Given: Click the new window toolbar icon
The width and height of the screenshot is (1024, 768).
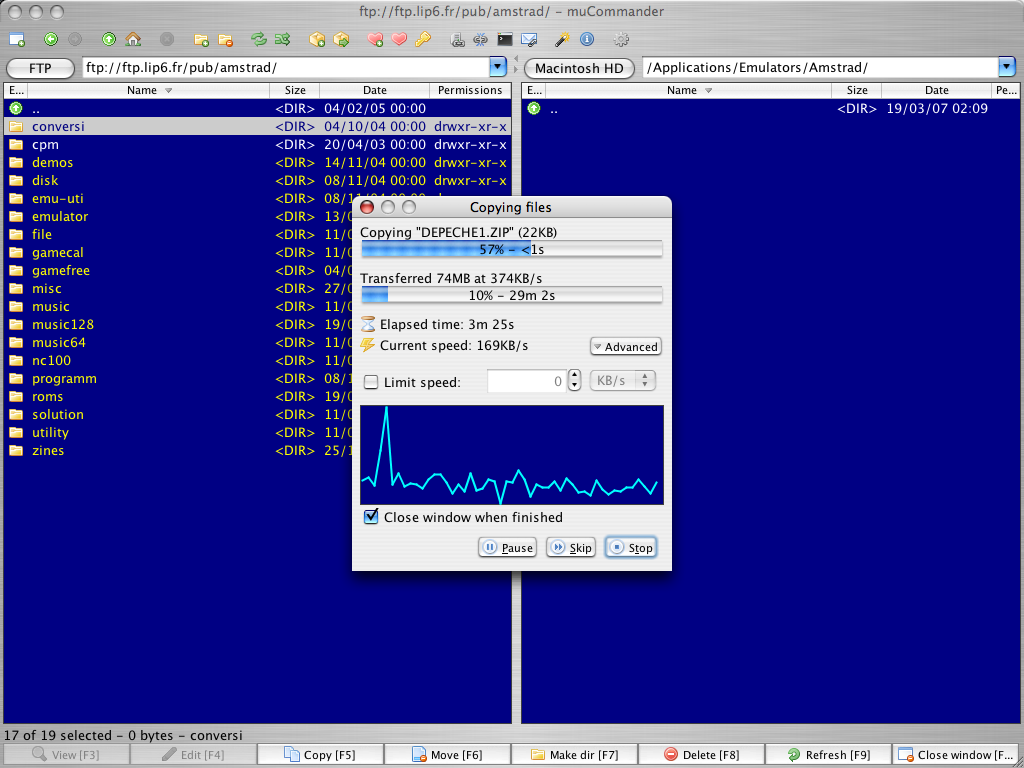Looking at the screenshot, I should click(x=17, y=40).
